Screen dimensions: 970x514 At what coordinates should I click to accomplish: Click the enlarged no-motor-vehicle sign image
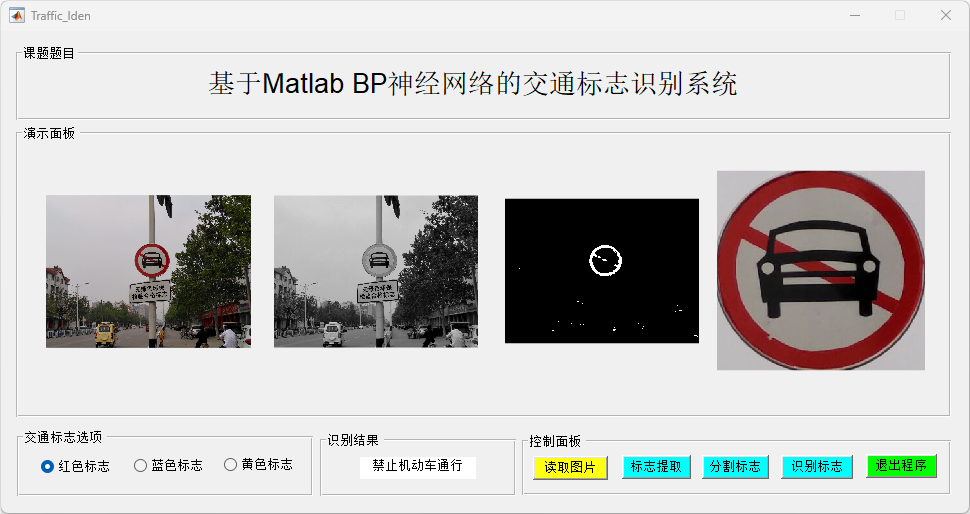(x=821, y=270)
